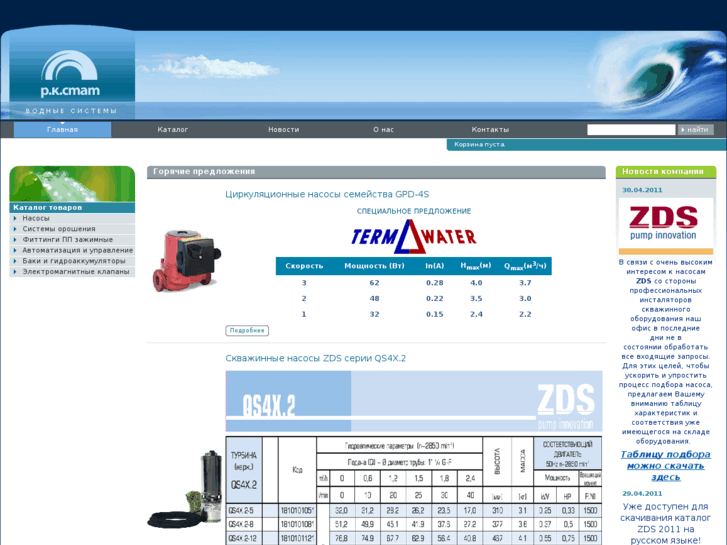727x545 pixels.
Task: Click the 30.04.2011 news date
Action: point(642,190)
